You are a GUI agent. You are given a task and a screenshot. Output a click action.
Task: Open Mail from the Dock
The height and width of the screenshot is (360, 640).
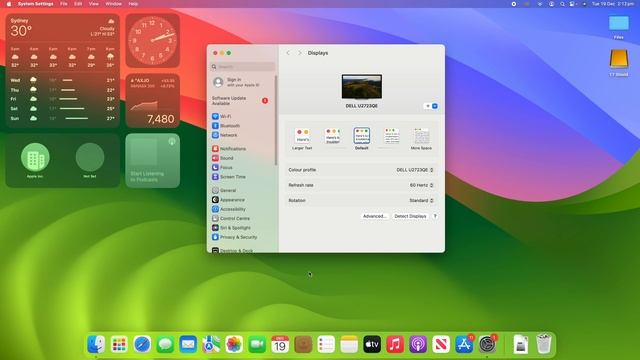click(x=188, y=344)
